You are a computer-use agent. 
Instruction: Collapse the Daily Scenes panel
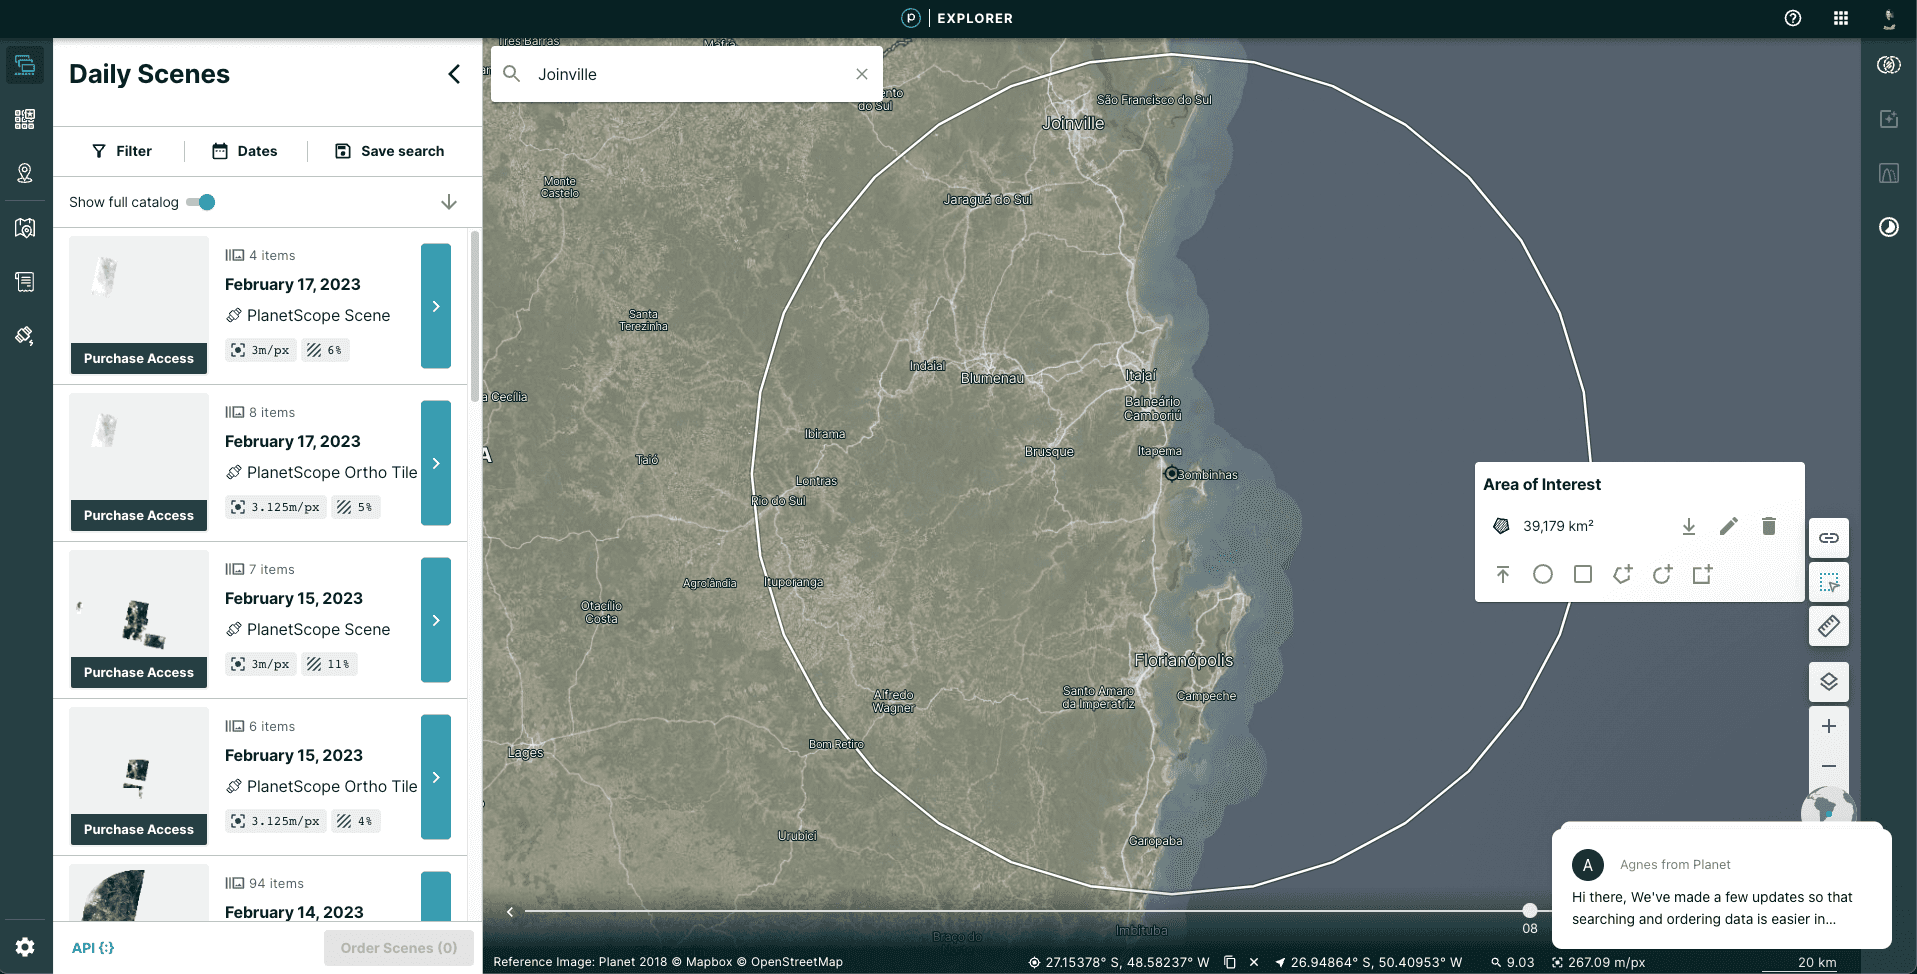tap(454, 74)
